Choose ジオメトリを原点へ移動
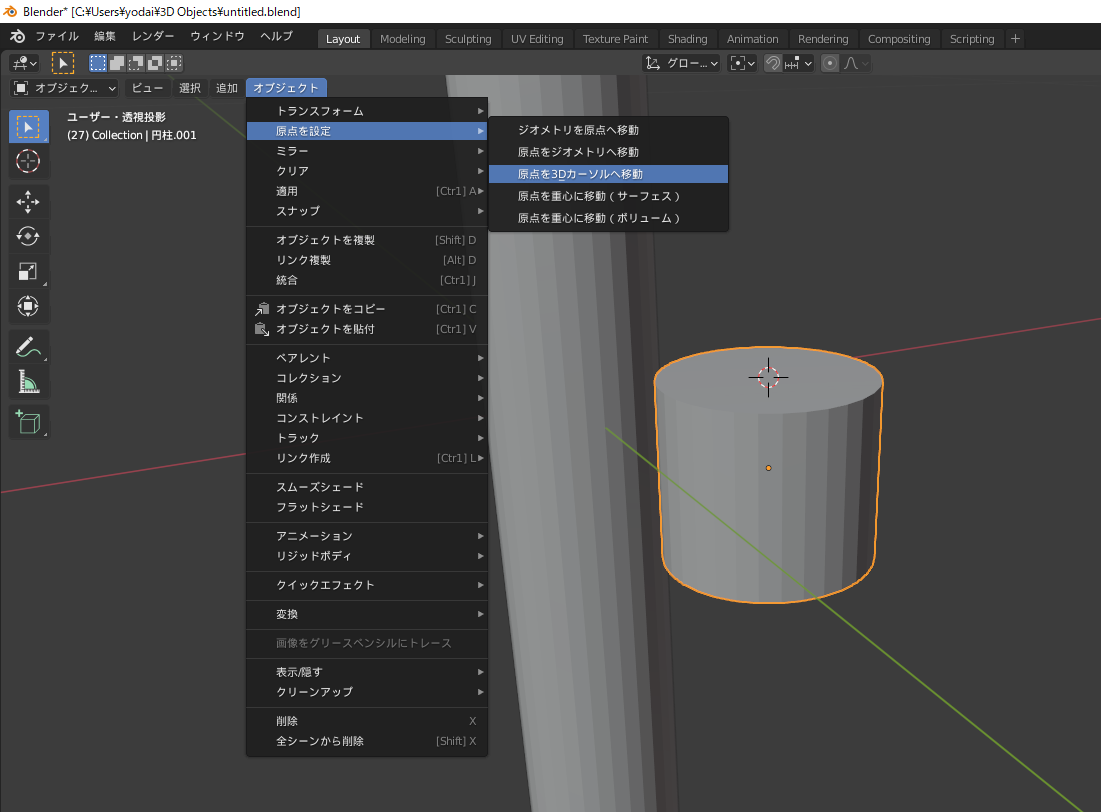1101x812 pixels. coord(609,130)
